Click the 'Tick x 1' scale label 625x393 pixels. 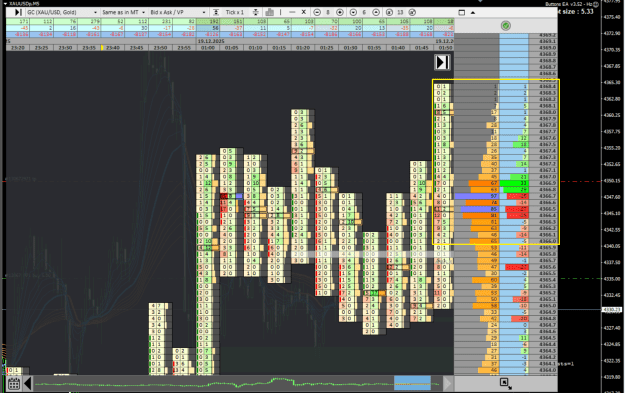point(234,12)
